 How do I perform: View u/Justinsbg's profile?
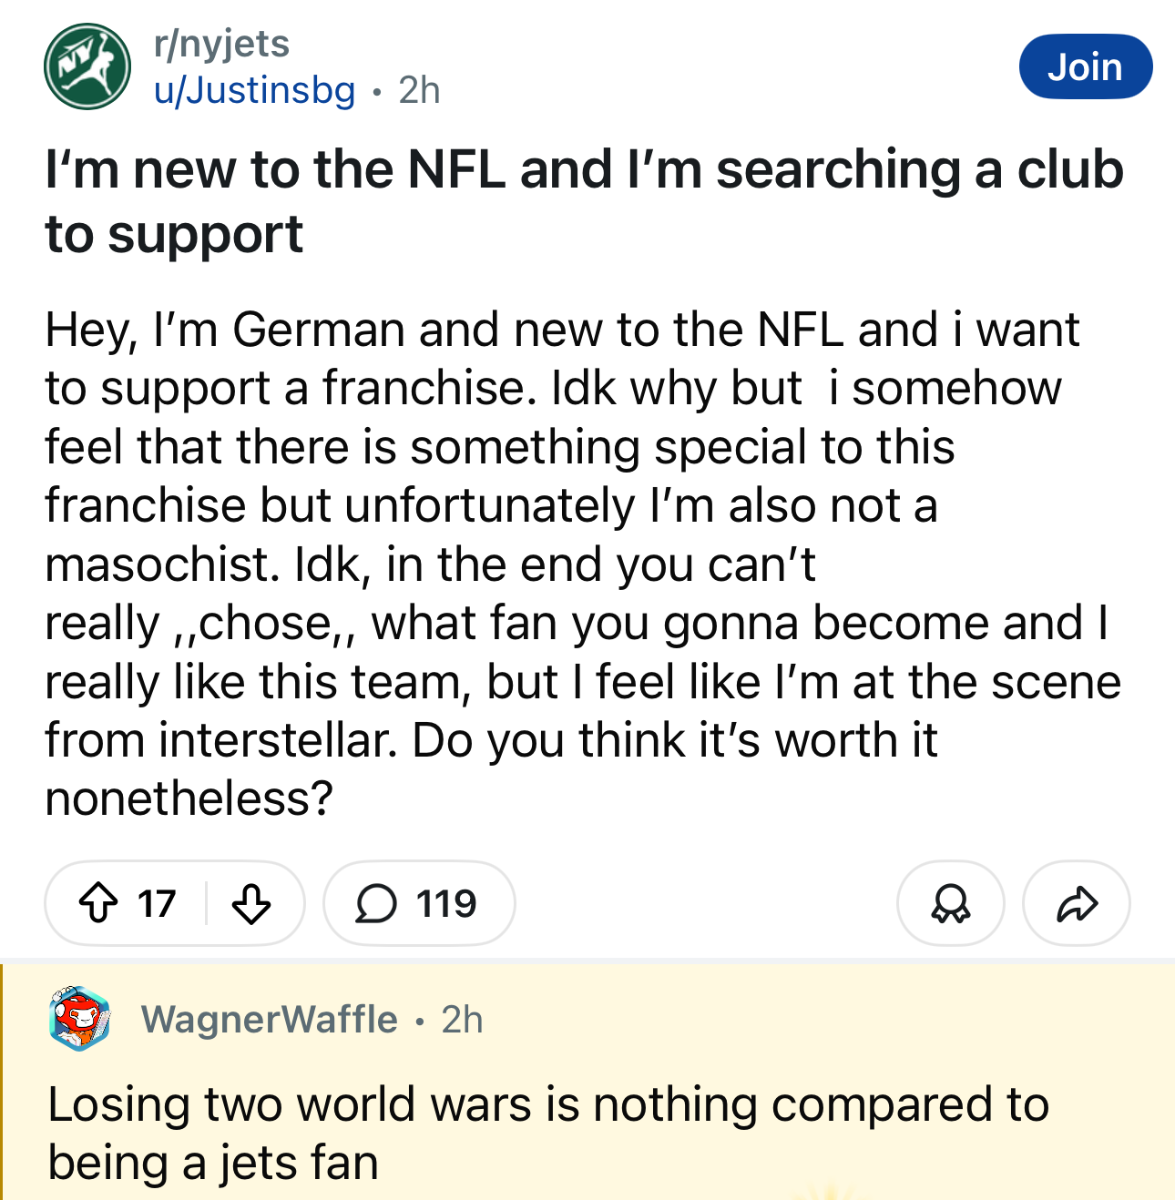[254, 90]
